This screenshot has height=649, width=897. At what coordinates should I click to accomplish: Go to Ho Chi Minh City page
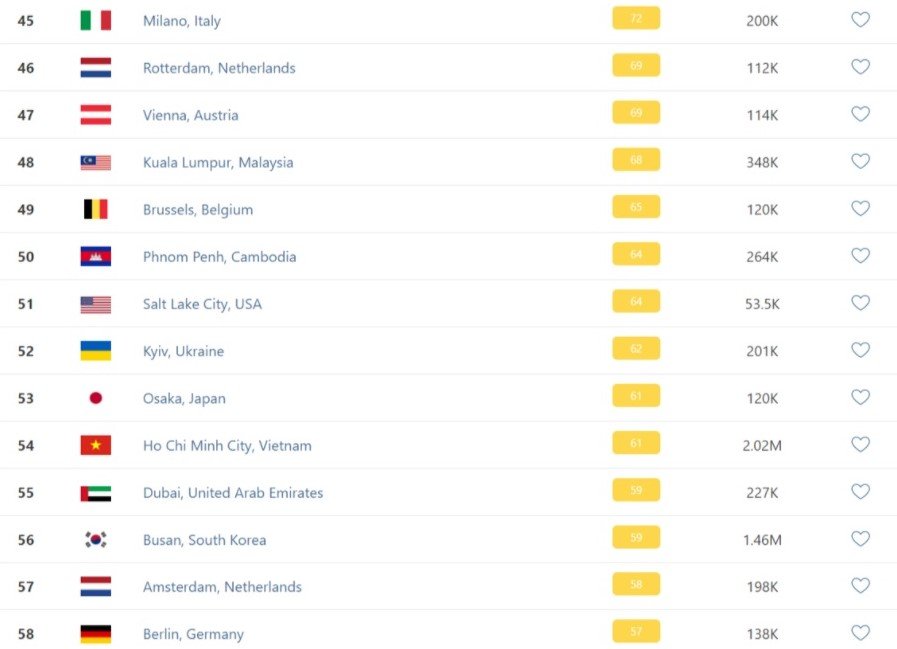pos(227,445)
